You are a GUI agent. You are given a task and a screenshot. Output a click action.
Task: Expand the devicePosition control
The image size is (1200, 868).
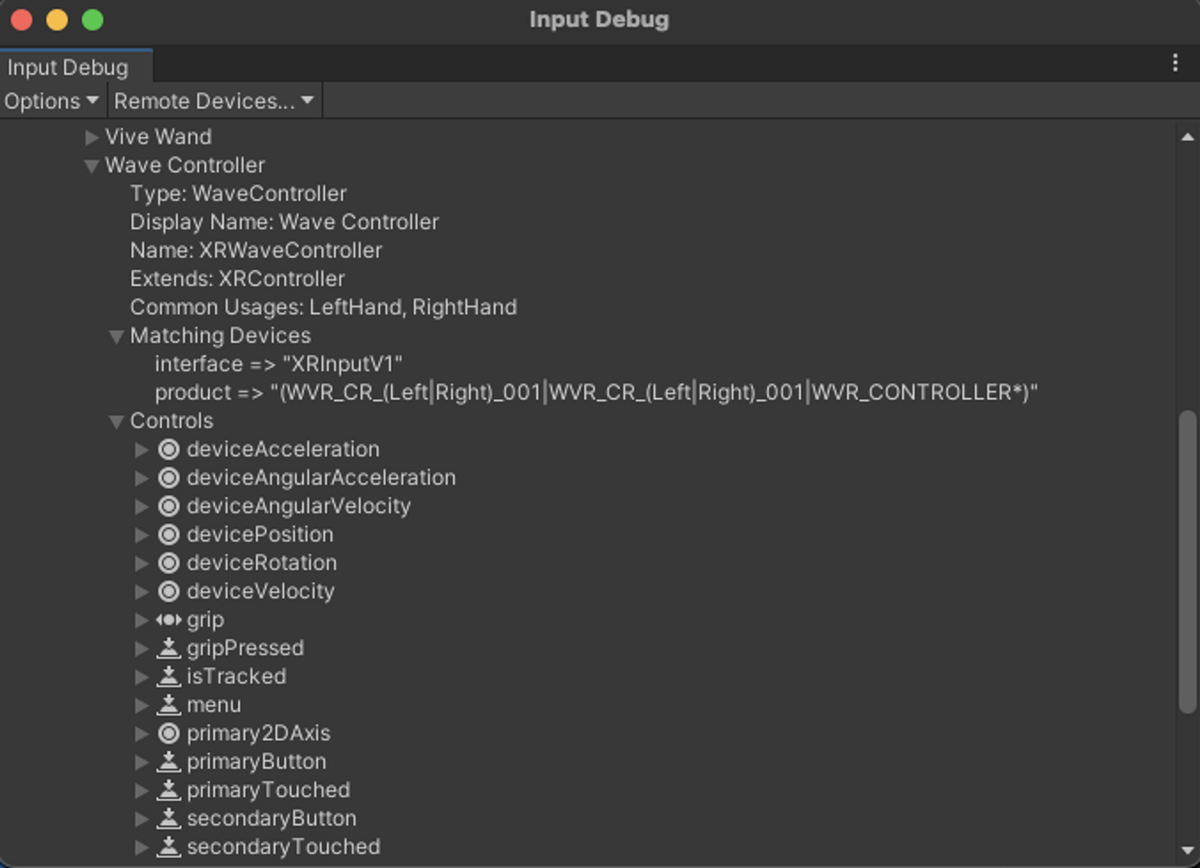click(x=142, y=535)
